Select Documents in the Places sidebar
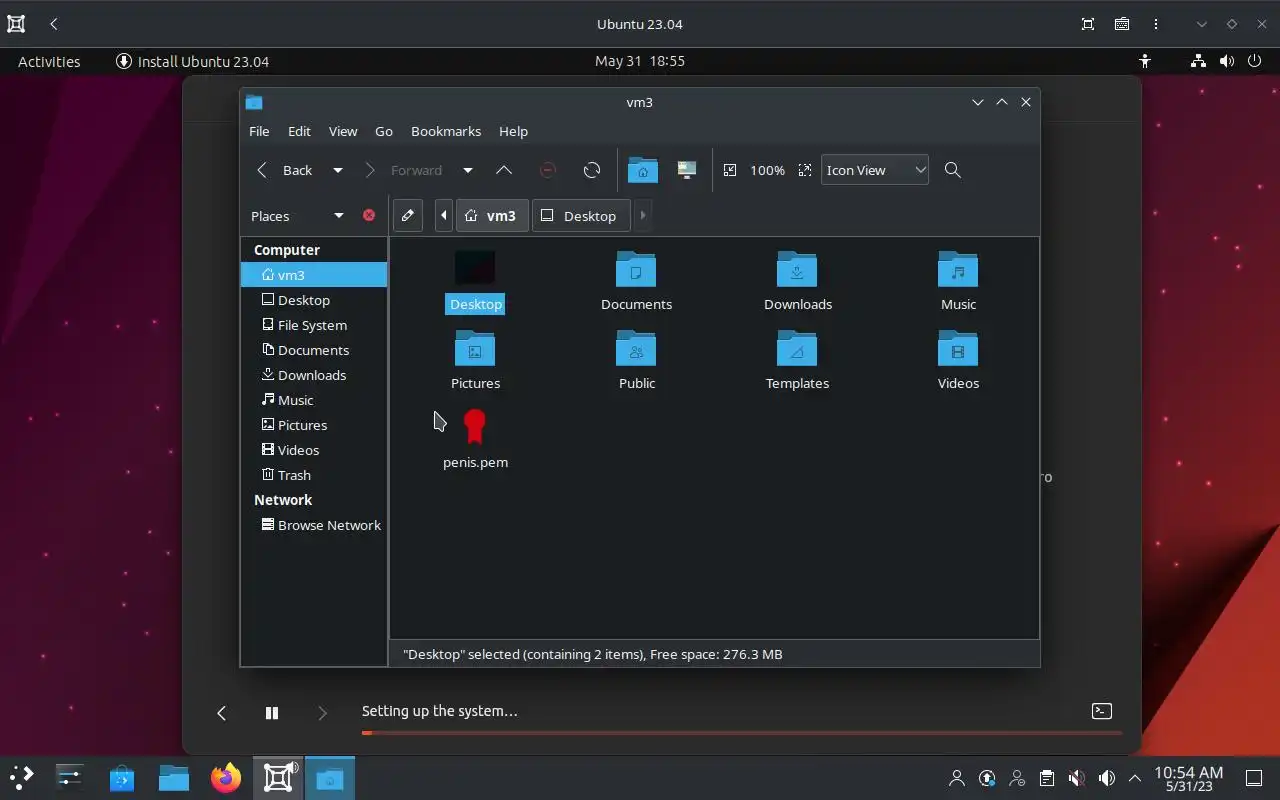 tap(314, 350)
